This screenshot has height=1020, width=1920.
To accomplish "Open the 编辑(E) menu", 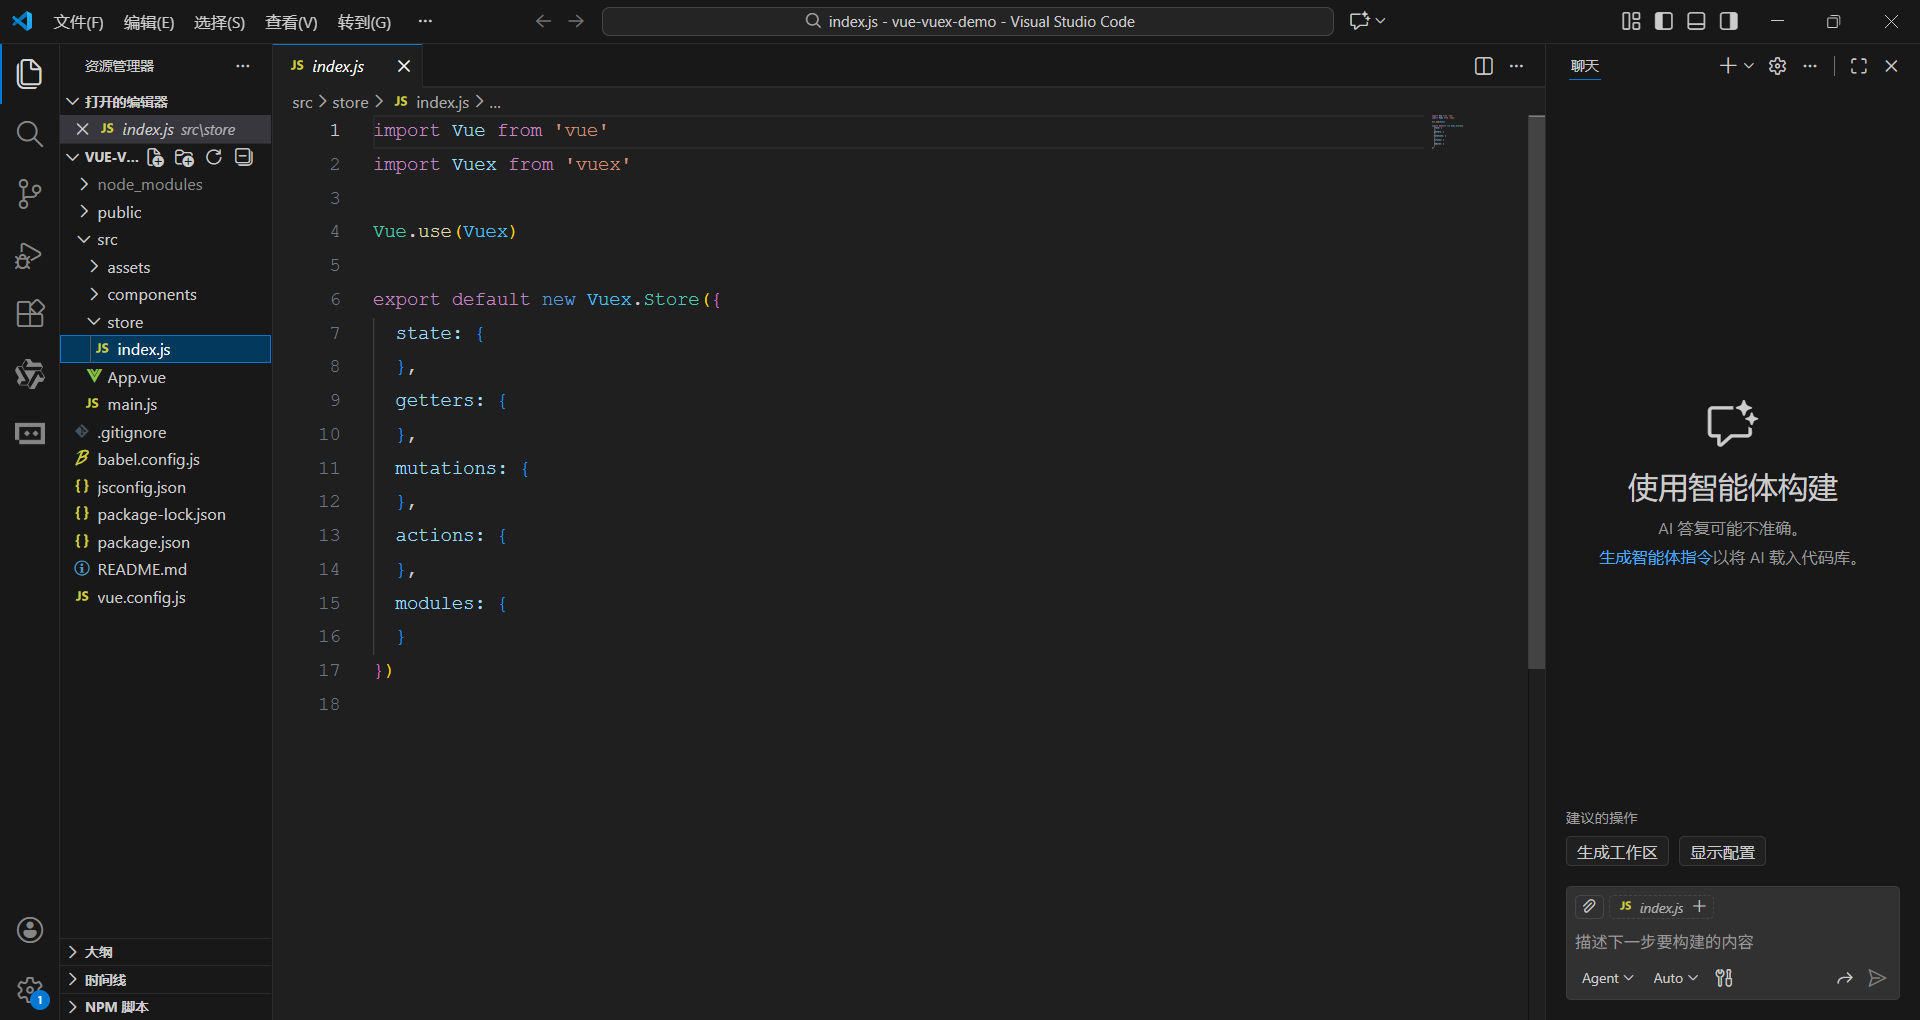I will pos(149,22).
